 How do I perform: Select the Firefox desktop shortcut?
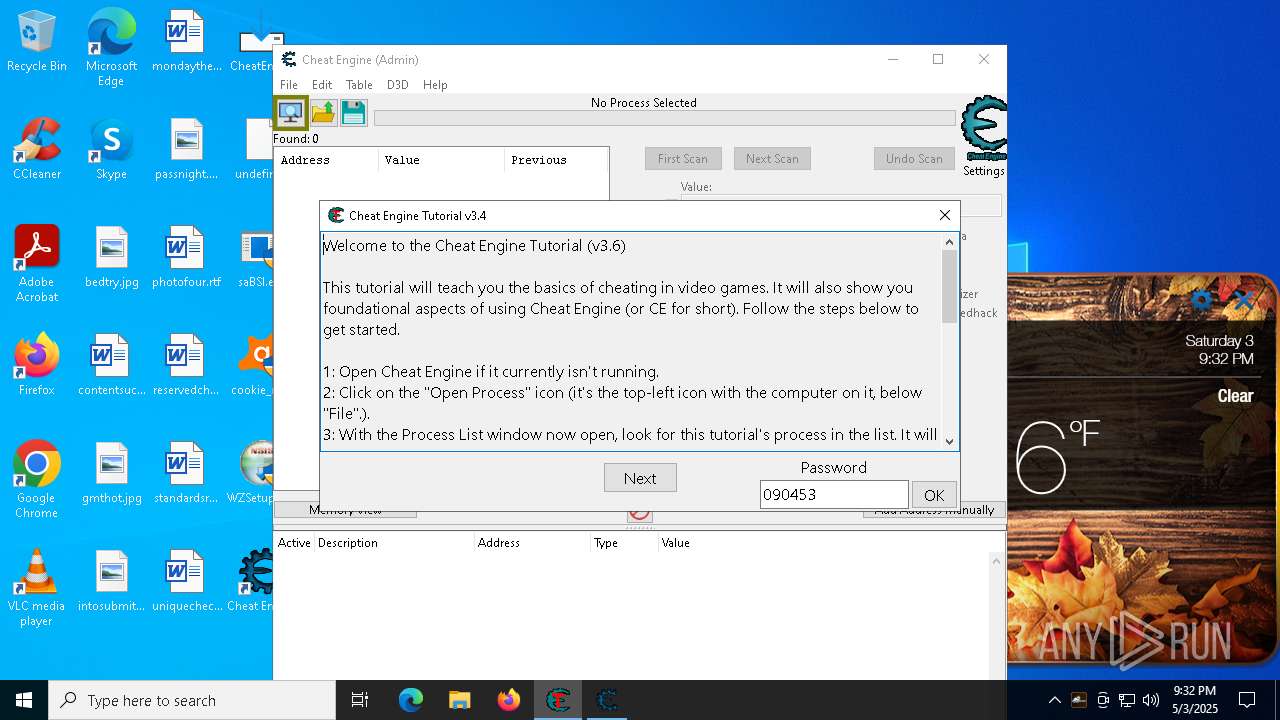coord(37,365)
